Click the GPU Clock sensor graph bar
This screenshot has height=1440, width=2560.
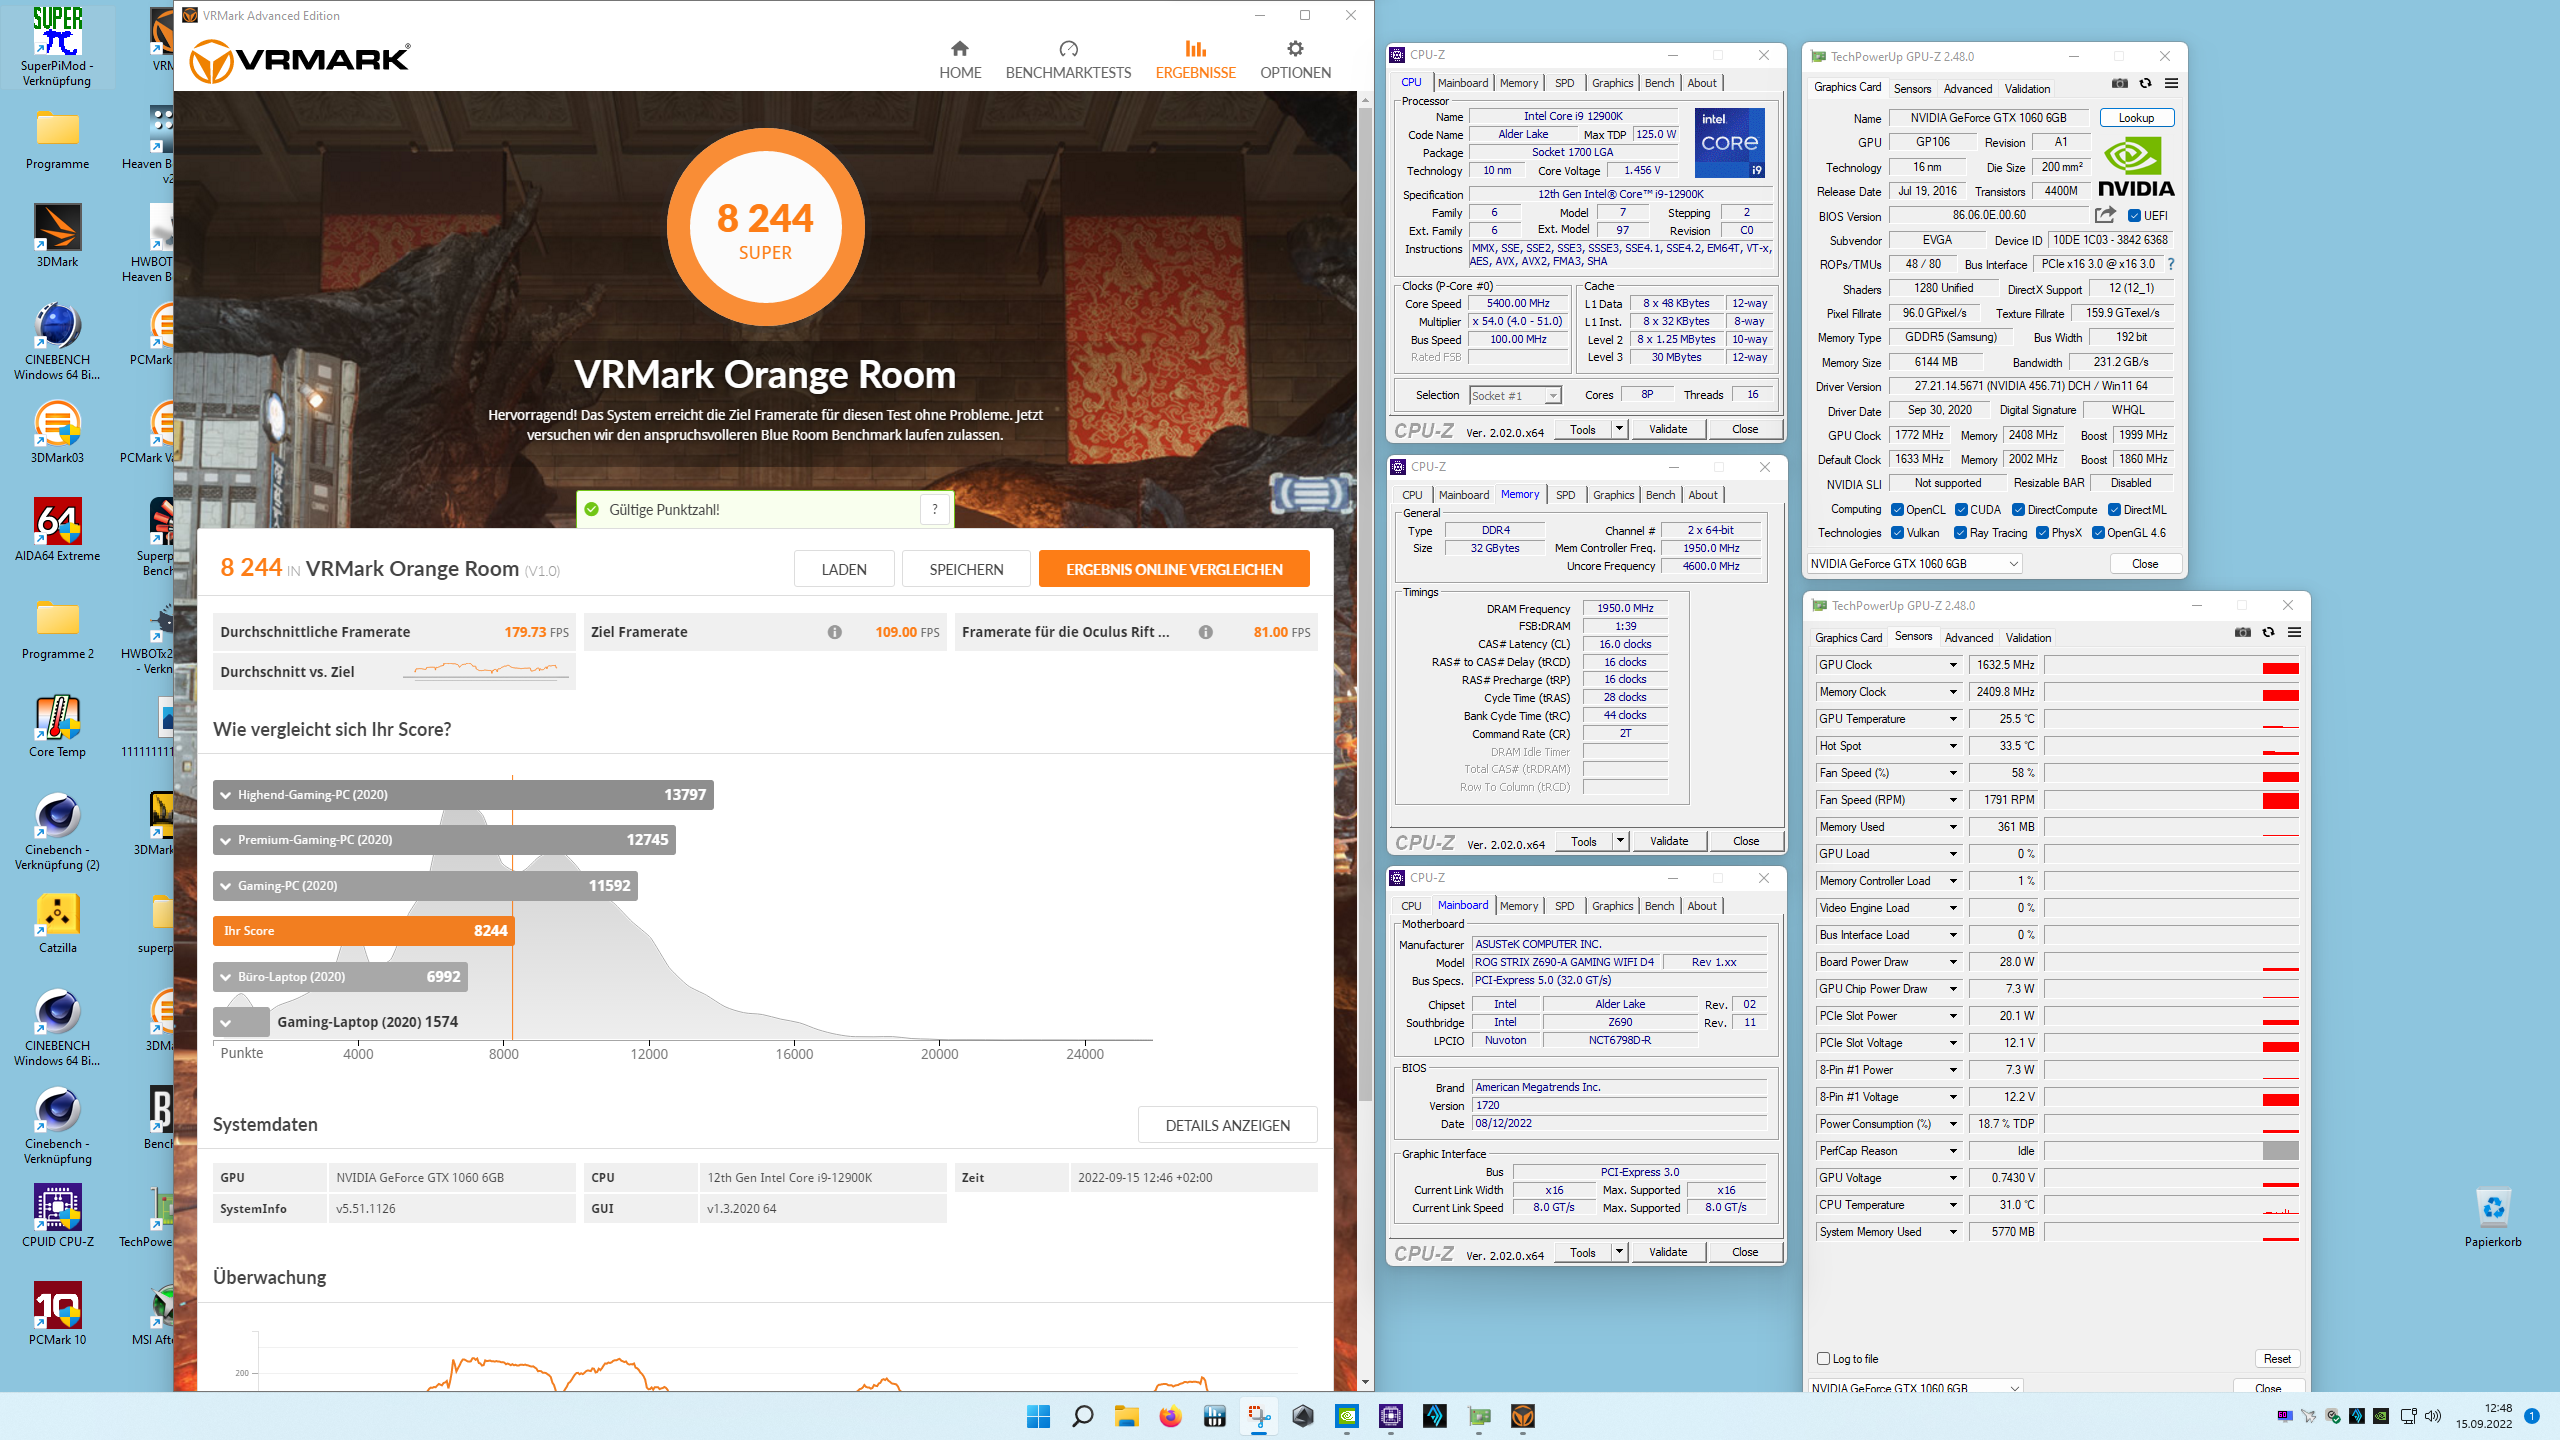point(2171,665)
